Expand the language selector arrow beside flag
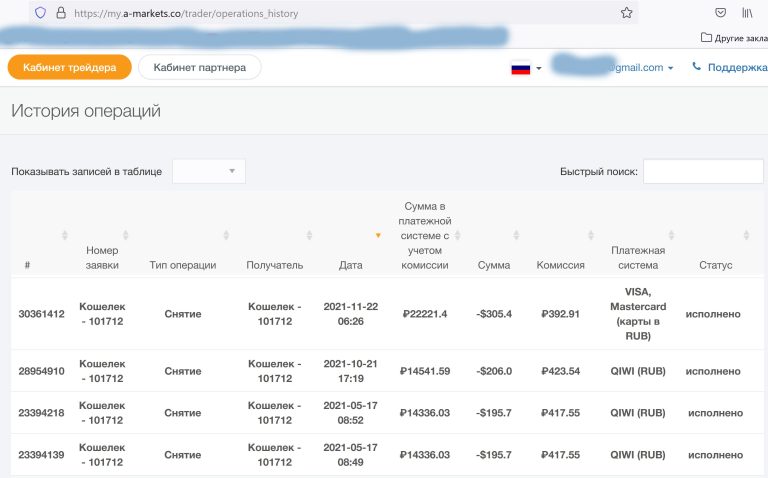The width and height of the screenshot is (768, 478). pyautogui.click(x=539, y=68)
